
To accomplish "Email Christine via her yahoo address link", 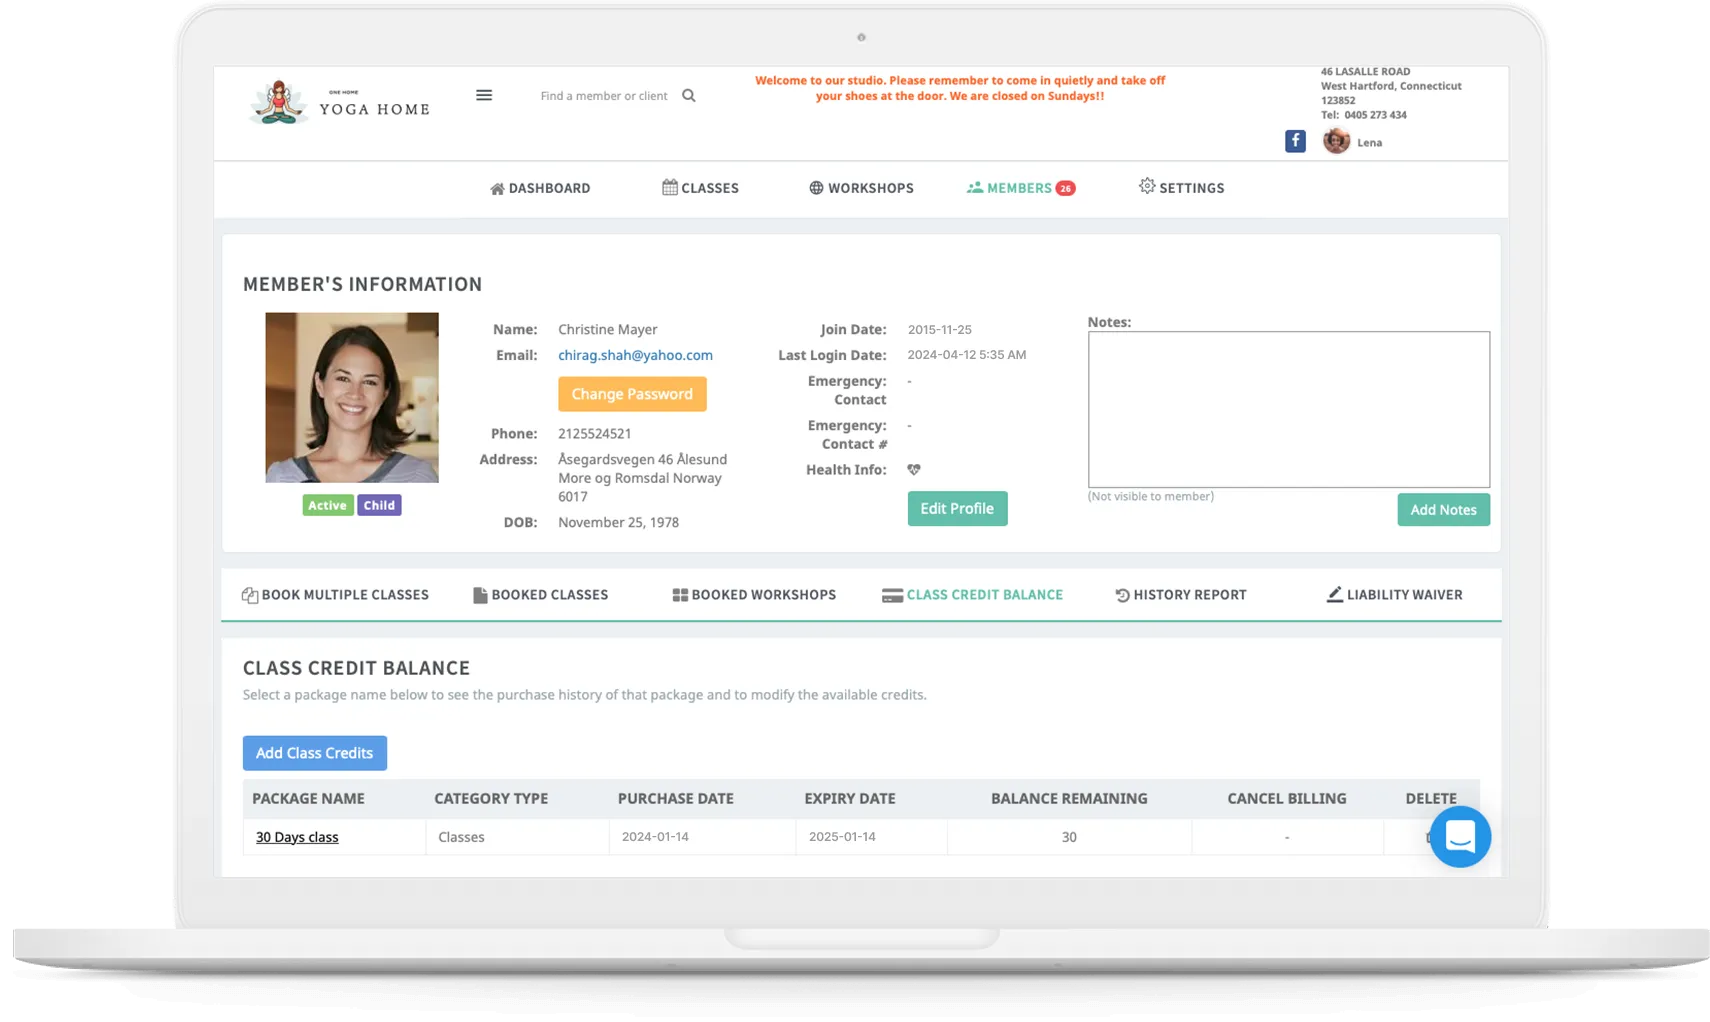I will click(x=635, y=355).
